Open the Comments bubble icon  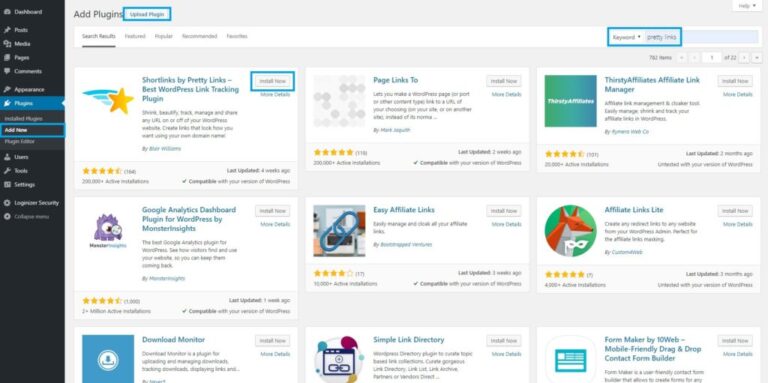tap(7, 71)
